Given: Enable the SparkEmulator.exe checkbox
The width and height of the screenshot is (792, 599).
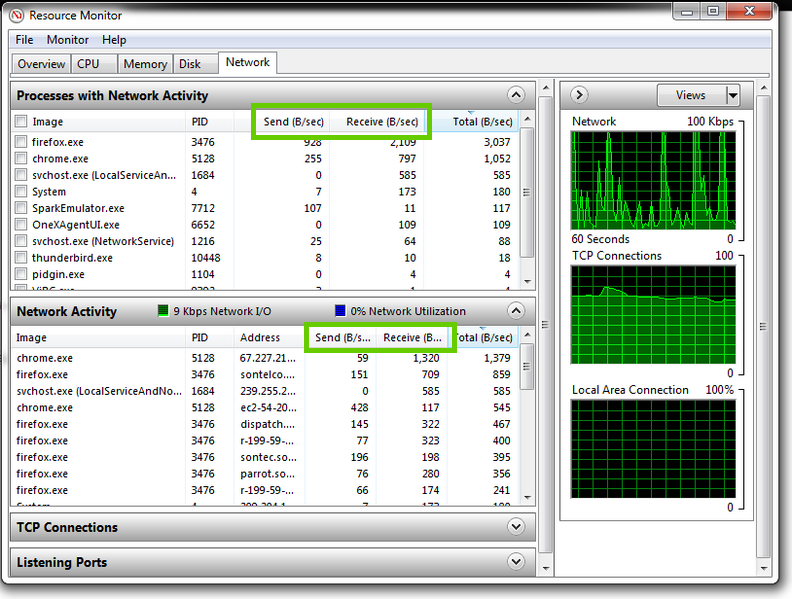Looking at the screenshot, I should click(x=21, y=208).
